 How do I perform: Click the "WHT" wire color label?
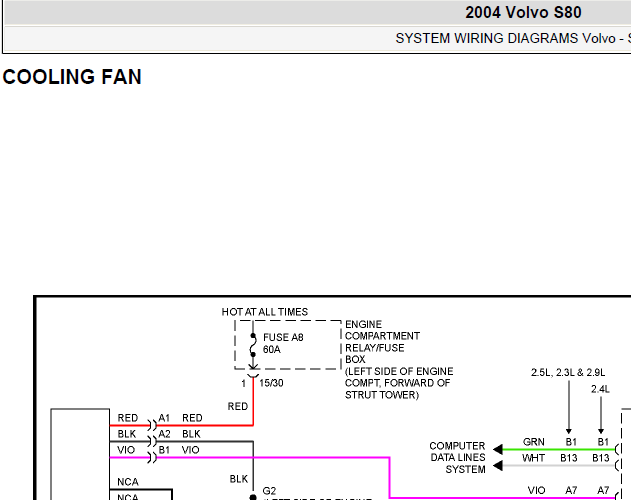(533, 458)
